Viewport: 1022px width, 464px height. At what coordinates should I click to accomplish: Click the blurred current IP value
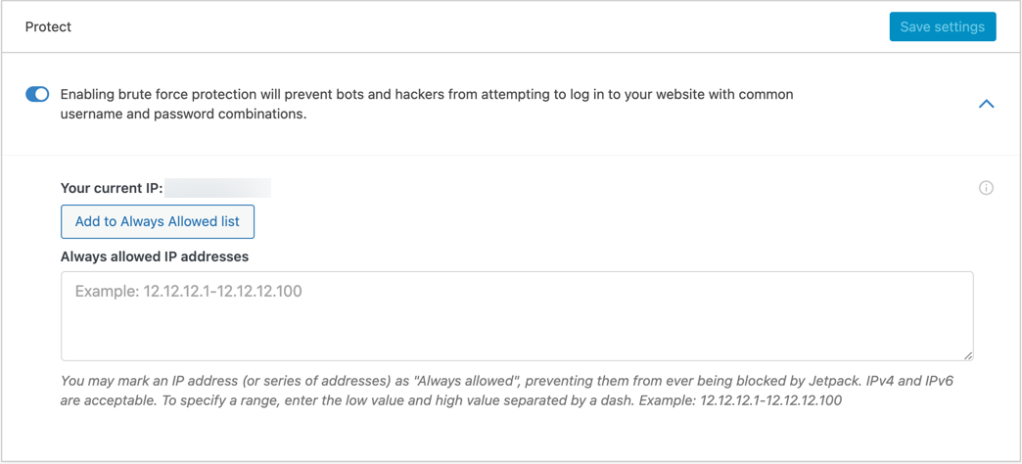tap(218, 187)
